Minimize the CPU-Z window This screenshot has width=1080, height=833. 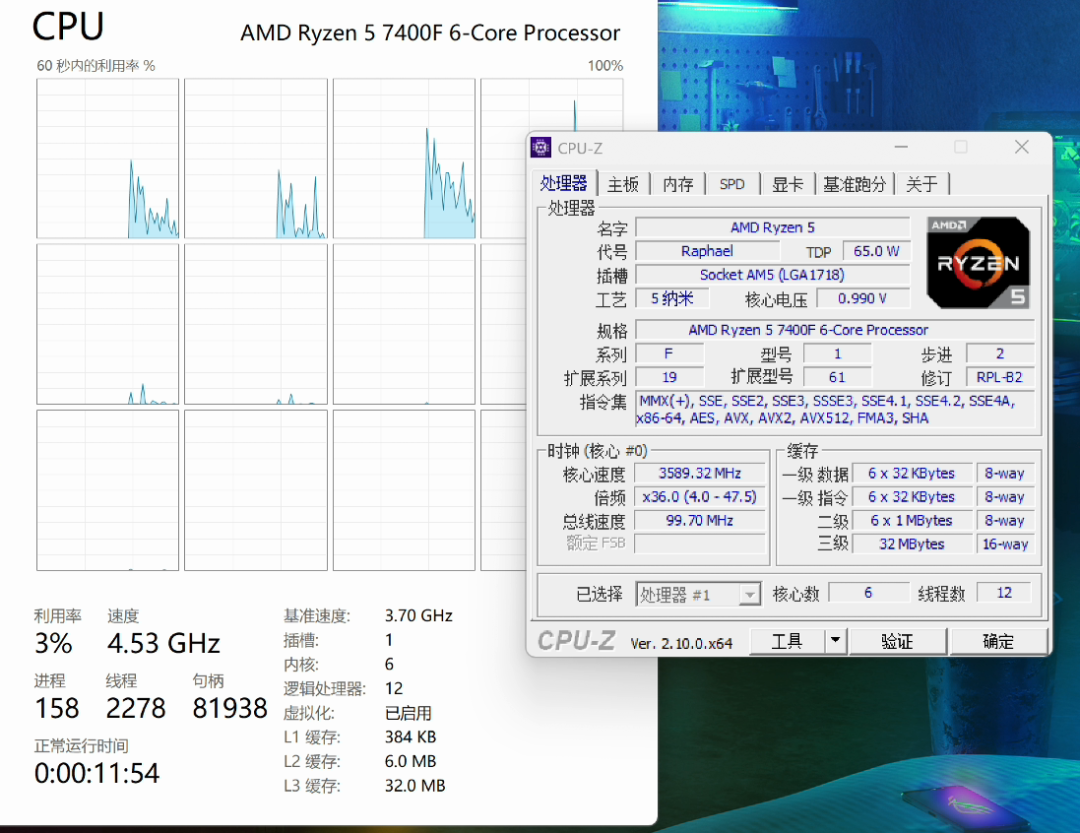click(901, 147)
